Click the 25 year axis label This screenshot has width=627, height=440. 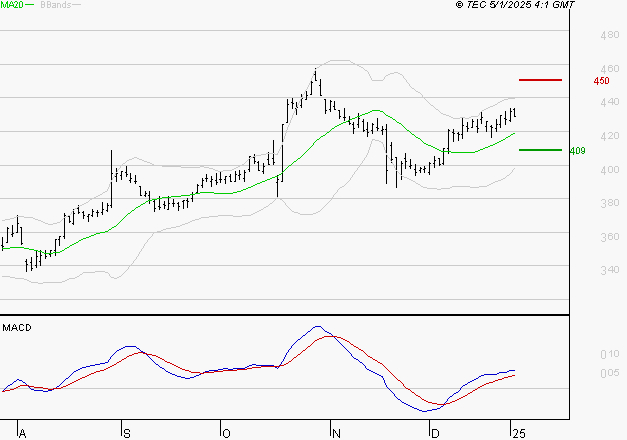click(519, 434)
